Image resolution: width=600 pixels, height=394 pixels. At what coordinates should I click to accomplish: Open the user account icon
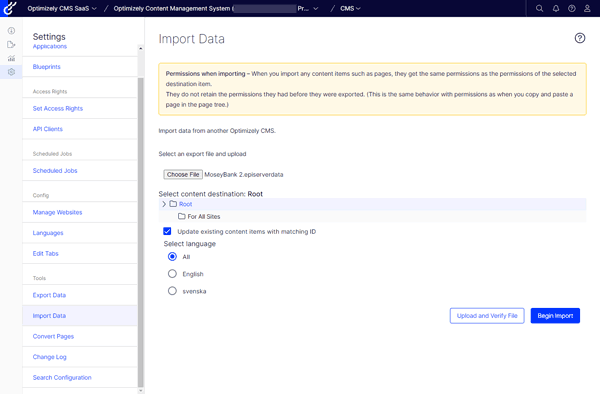pyautogui.click(x=587, y=8)
